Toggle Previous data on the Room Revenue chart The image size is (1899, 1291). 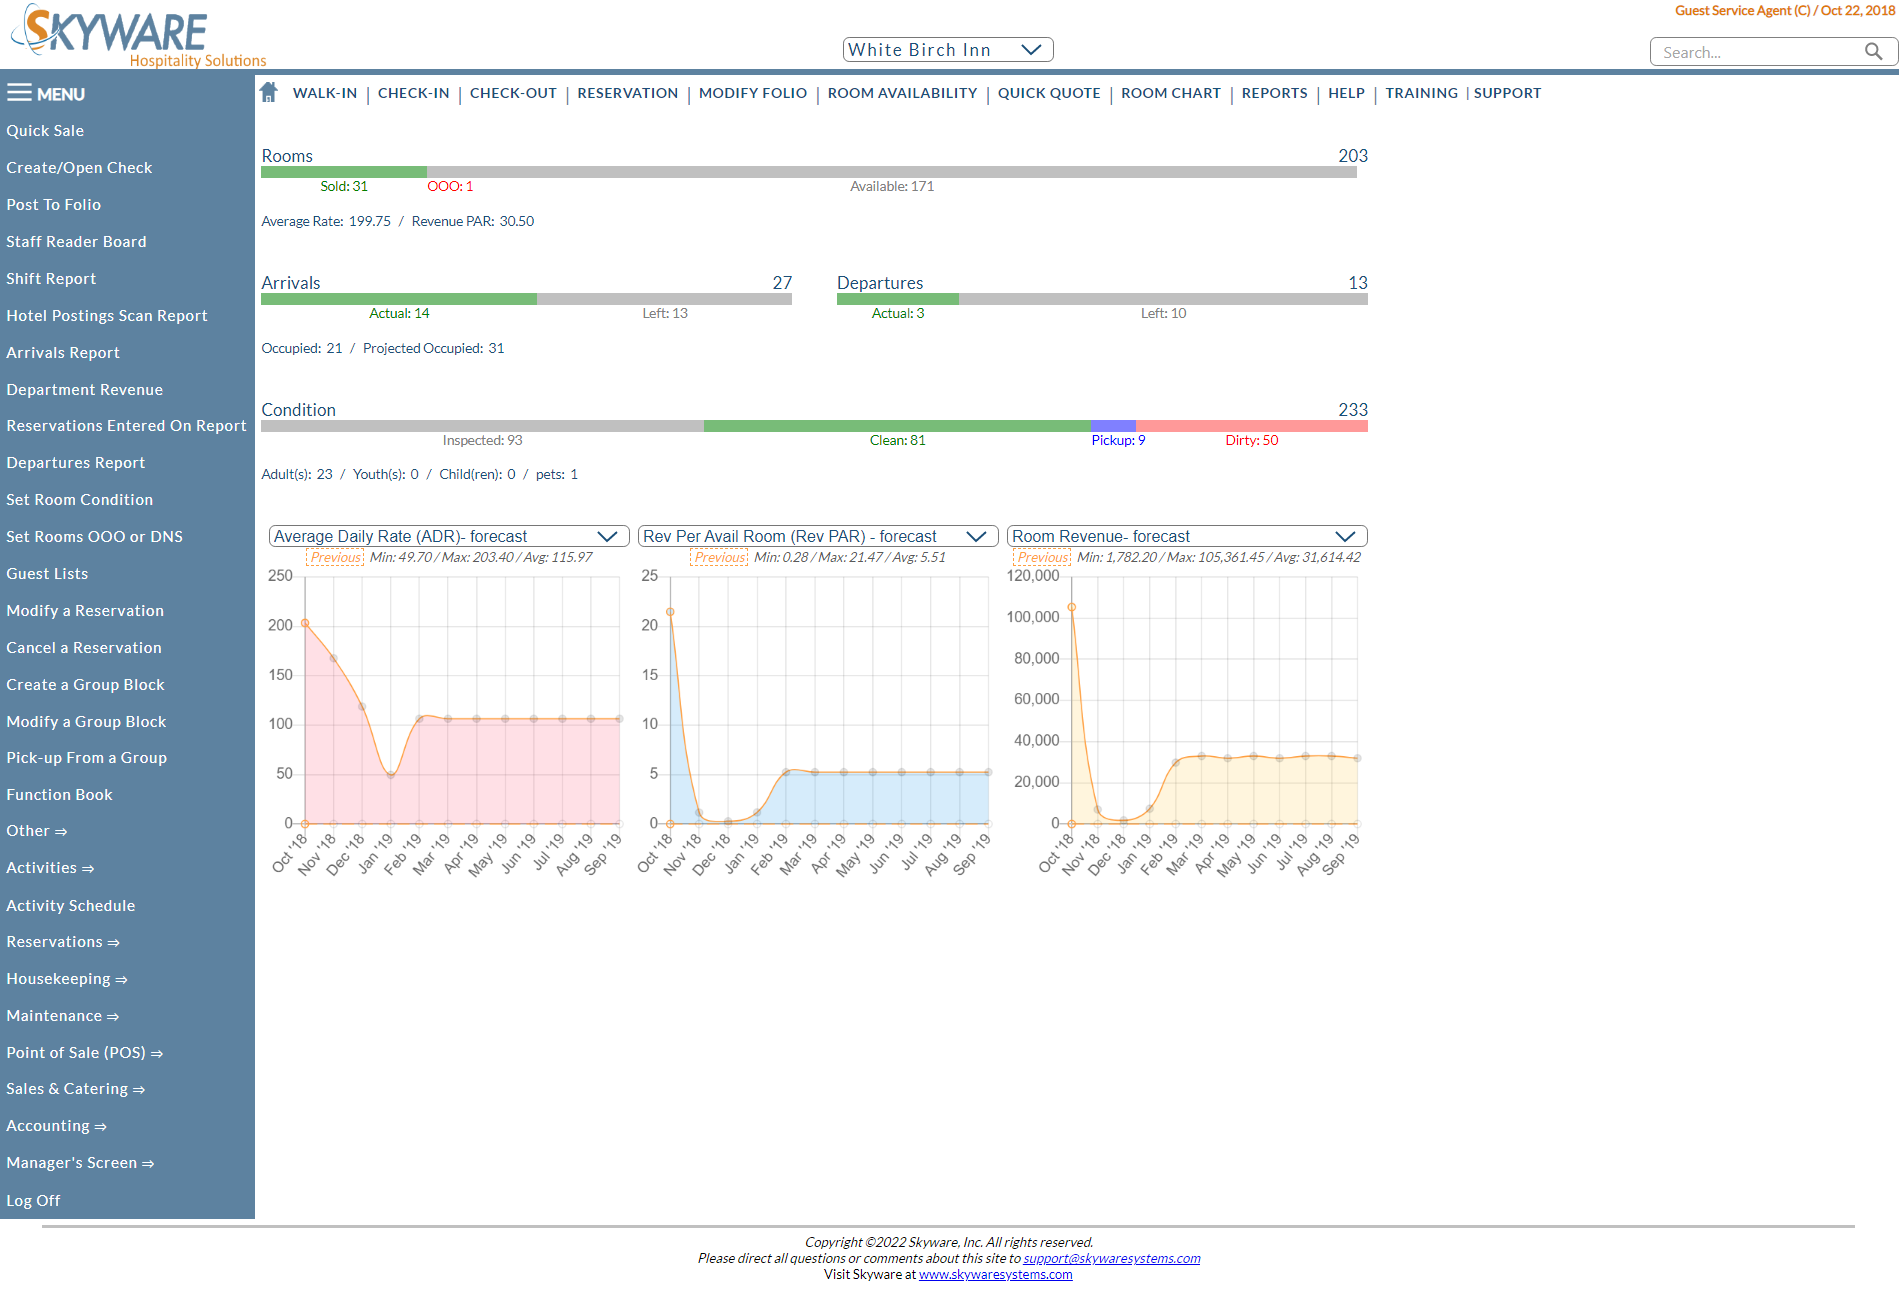[1043, 557]
